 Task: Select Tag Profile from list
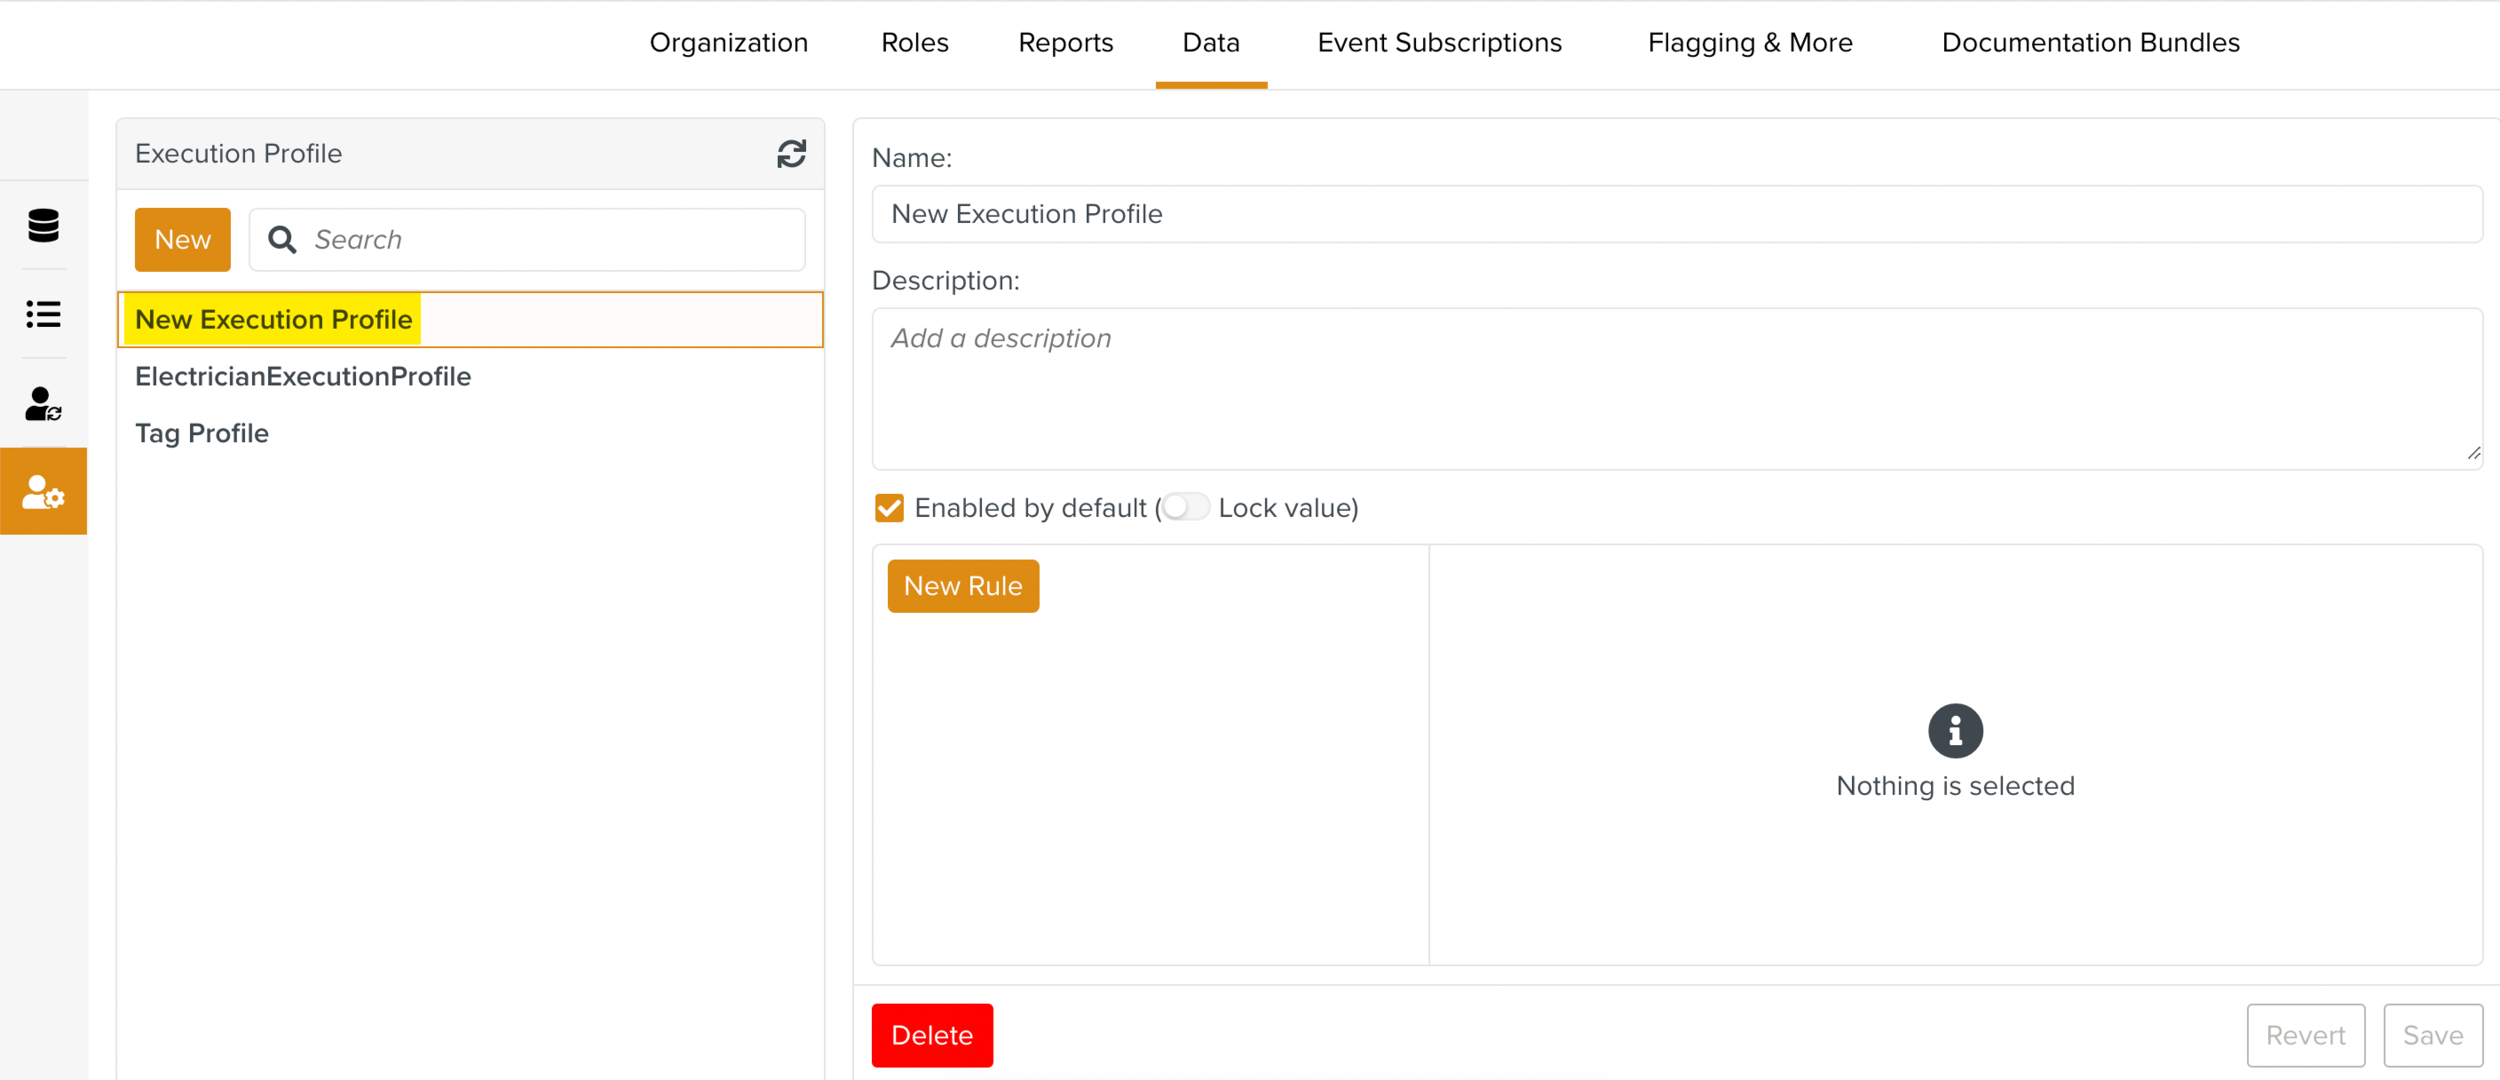pyautogui.click(x=202, y=434)
